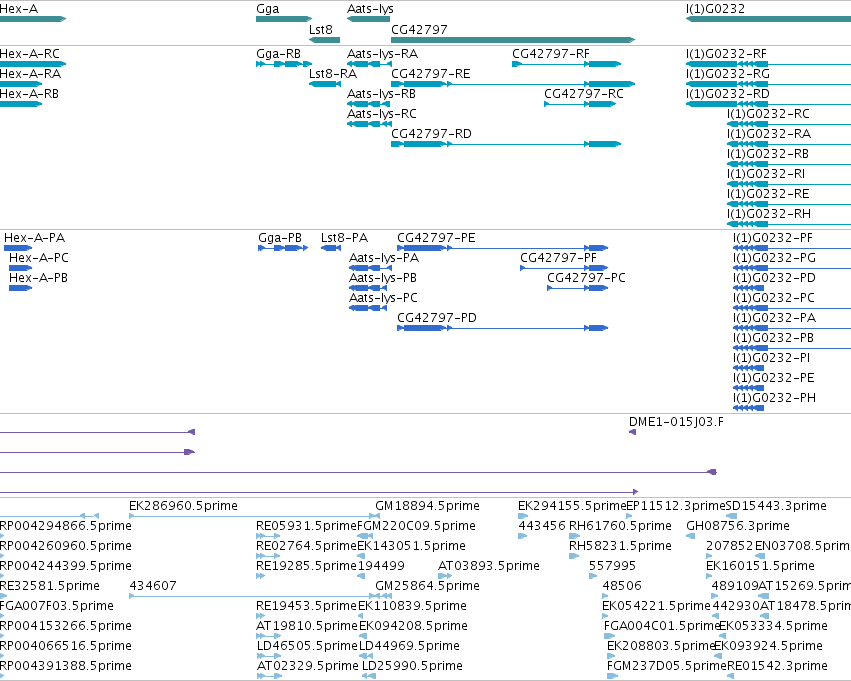Select the Hex-A-PC protein feature

pos(21,268)
